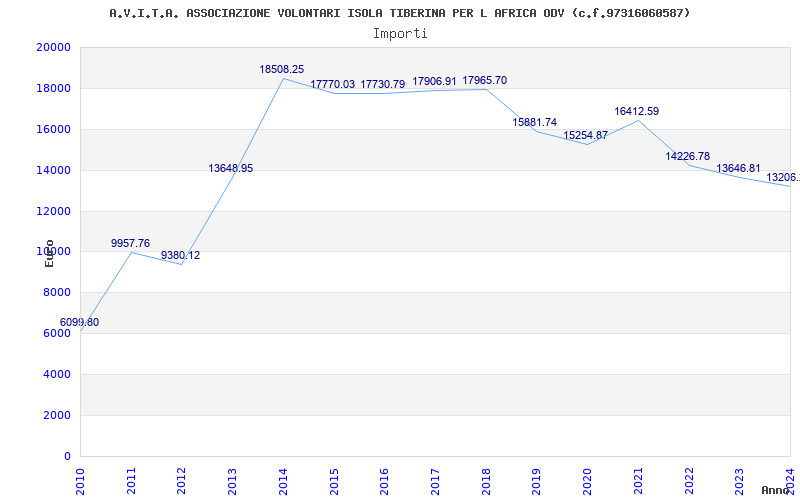Click the x-axis year 2016

(384, 481)
